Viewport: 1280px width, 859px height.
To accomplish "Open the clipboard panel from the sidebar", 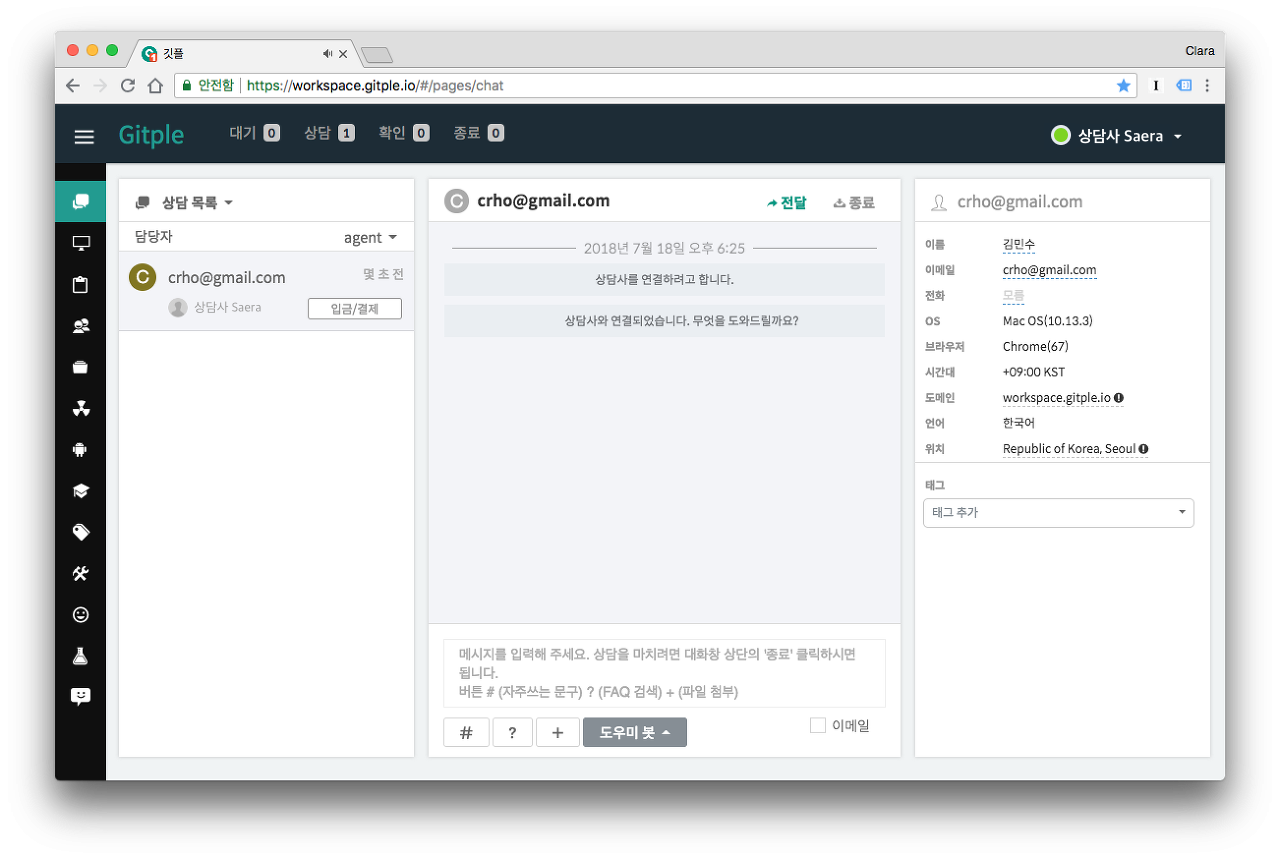I will (80, 283).
